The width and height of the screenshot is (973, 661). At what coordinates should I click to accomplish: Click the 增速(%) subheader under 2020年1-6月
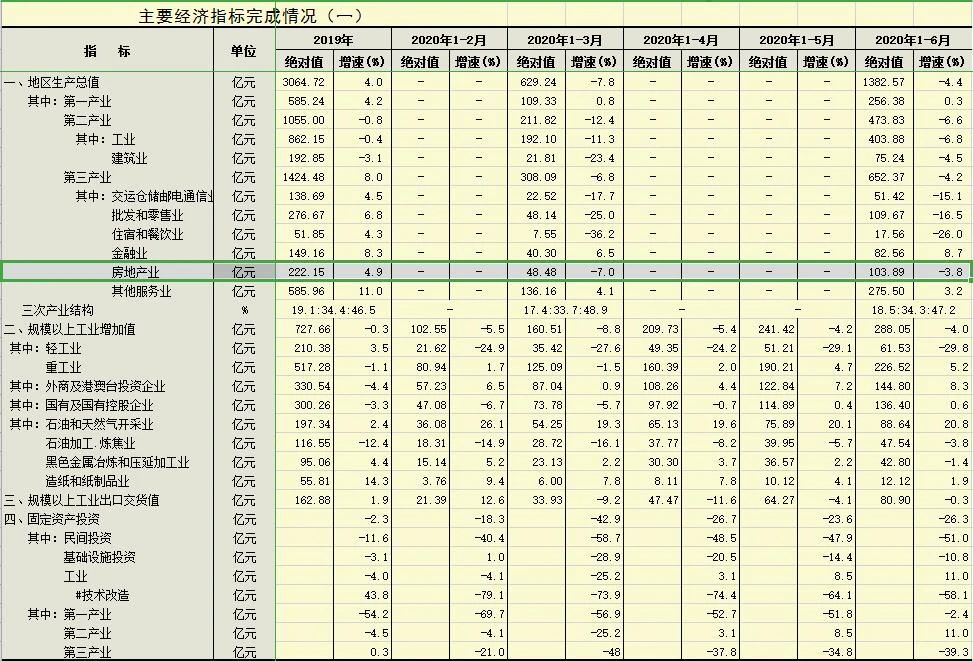tap(942, 62)
